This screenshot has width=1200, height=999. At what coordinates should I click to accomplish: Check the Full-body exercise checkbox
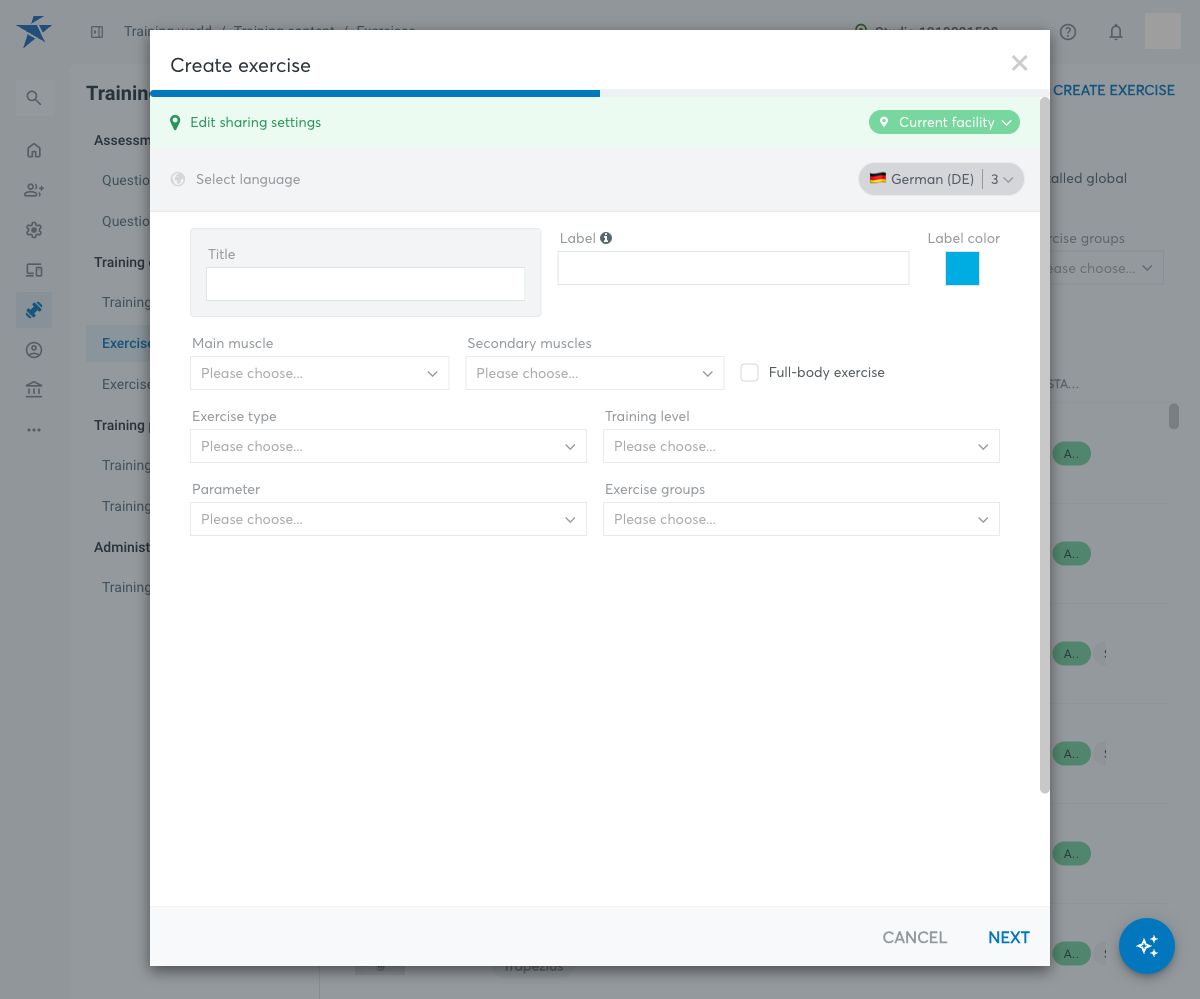[749, 372]
